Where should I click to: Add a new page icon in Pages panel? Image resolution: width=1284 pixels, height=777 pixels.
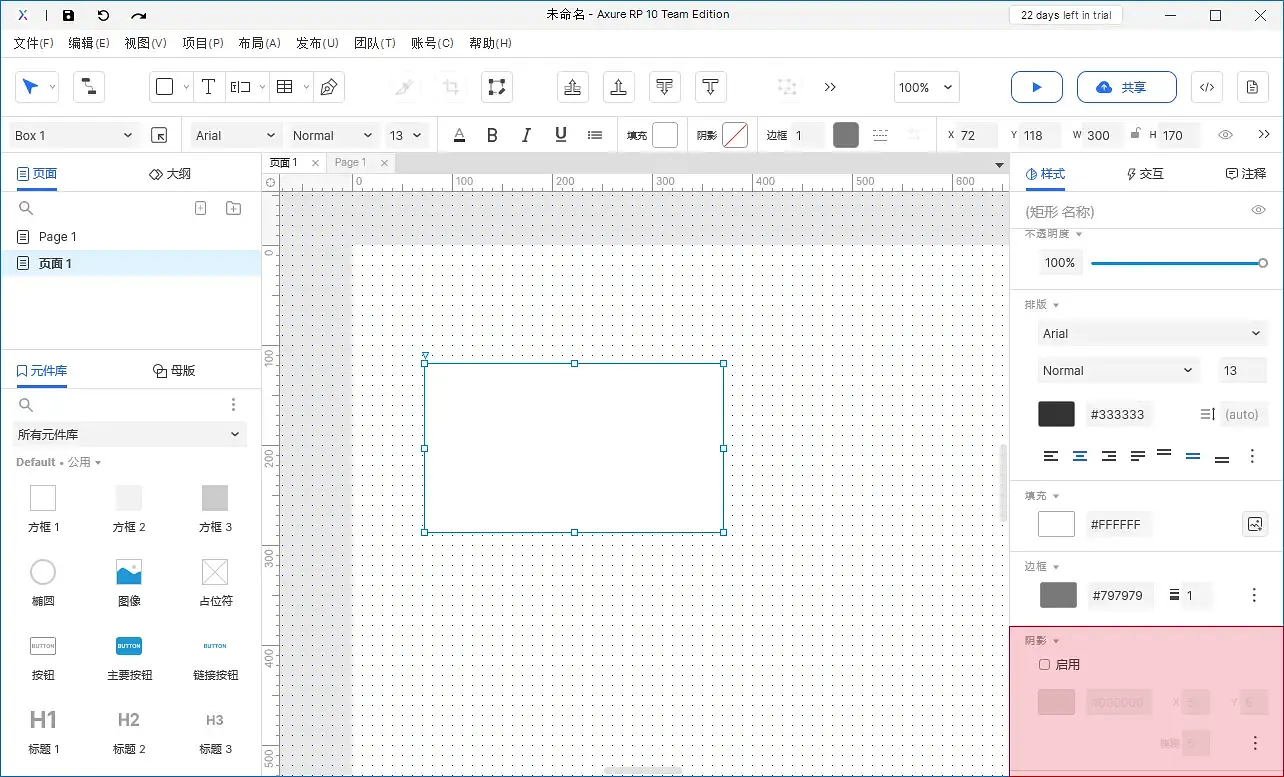click(200, 208)
